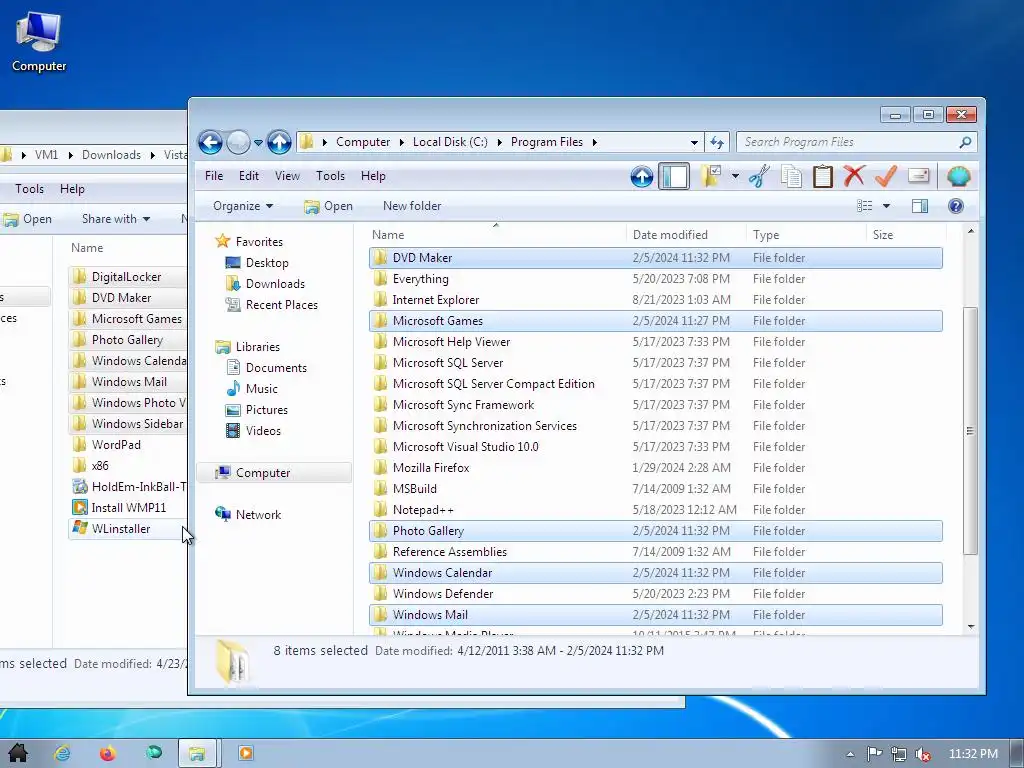The height and width of the screenshot is (768, 1024).
Task: Click the file list vertical scrollbar thumb
Action: (x=970, y=431)
